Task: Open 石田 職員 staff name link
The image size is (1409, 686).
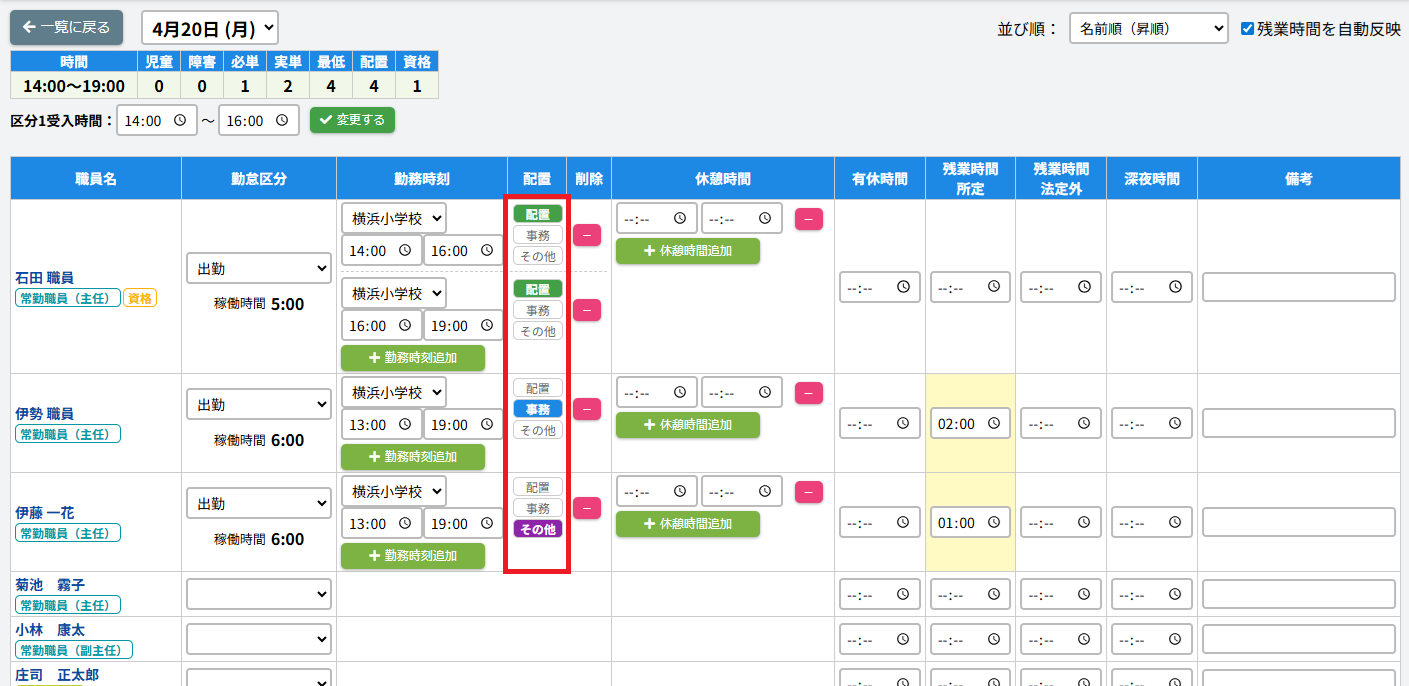Action: [44, 277]
